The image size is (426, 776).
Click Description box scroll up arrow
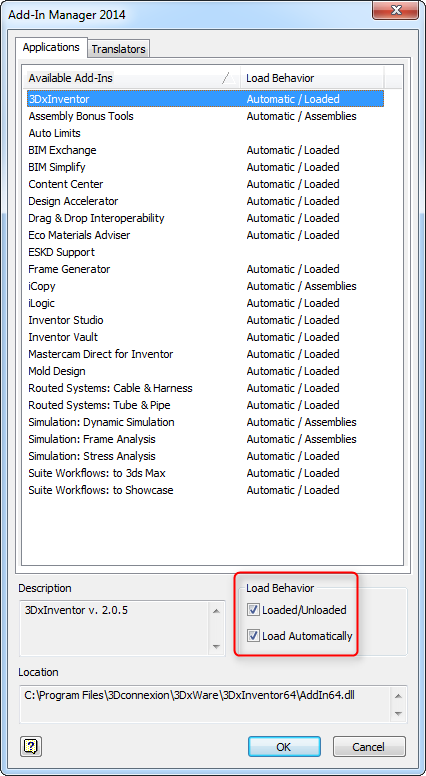click(216, 612)
